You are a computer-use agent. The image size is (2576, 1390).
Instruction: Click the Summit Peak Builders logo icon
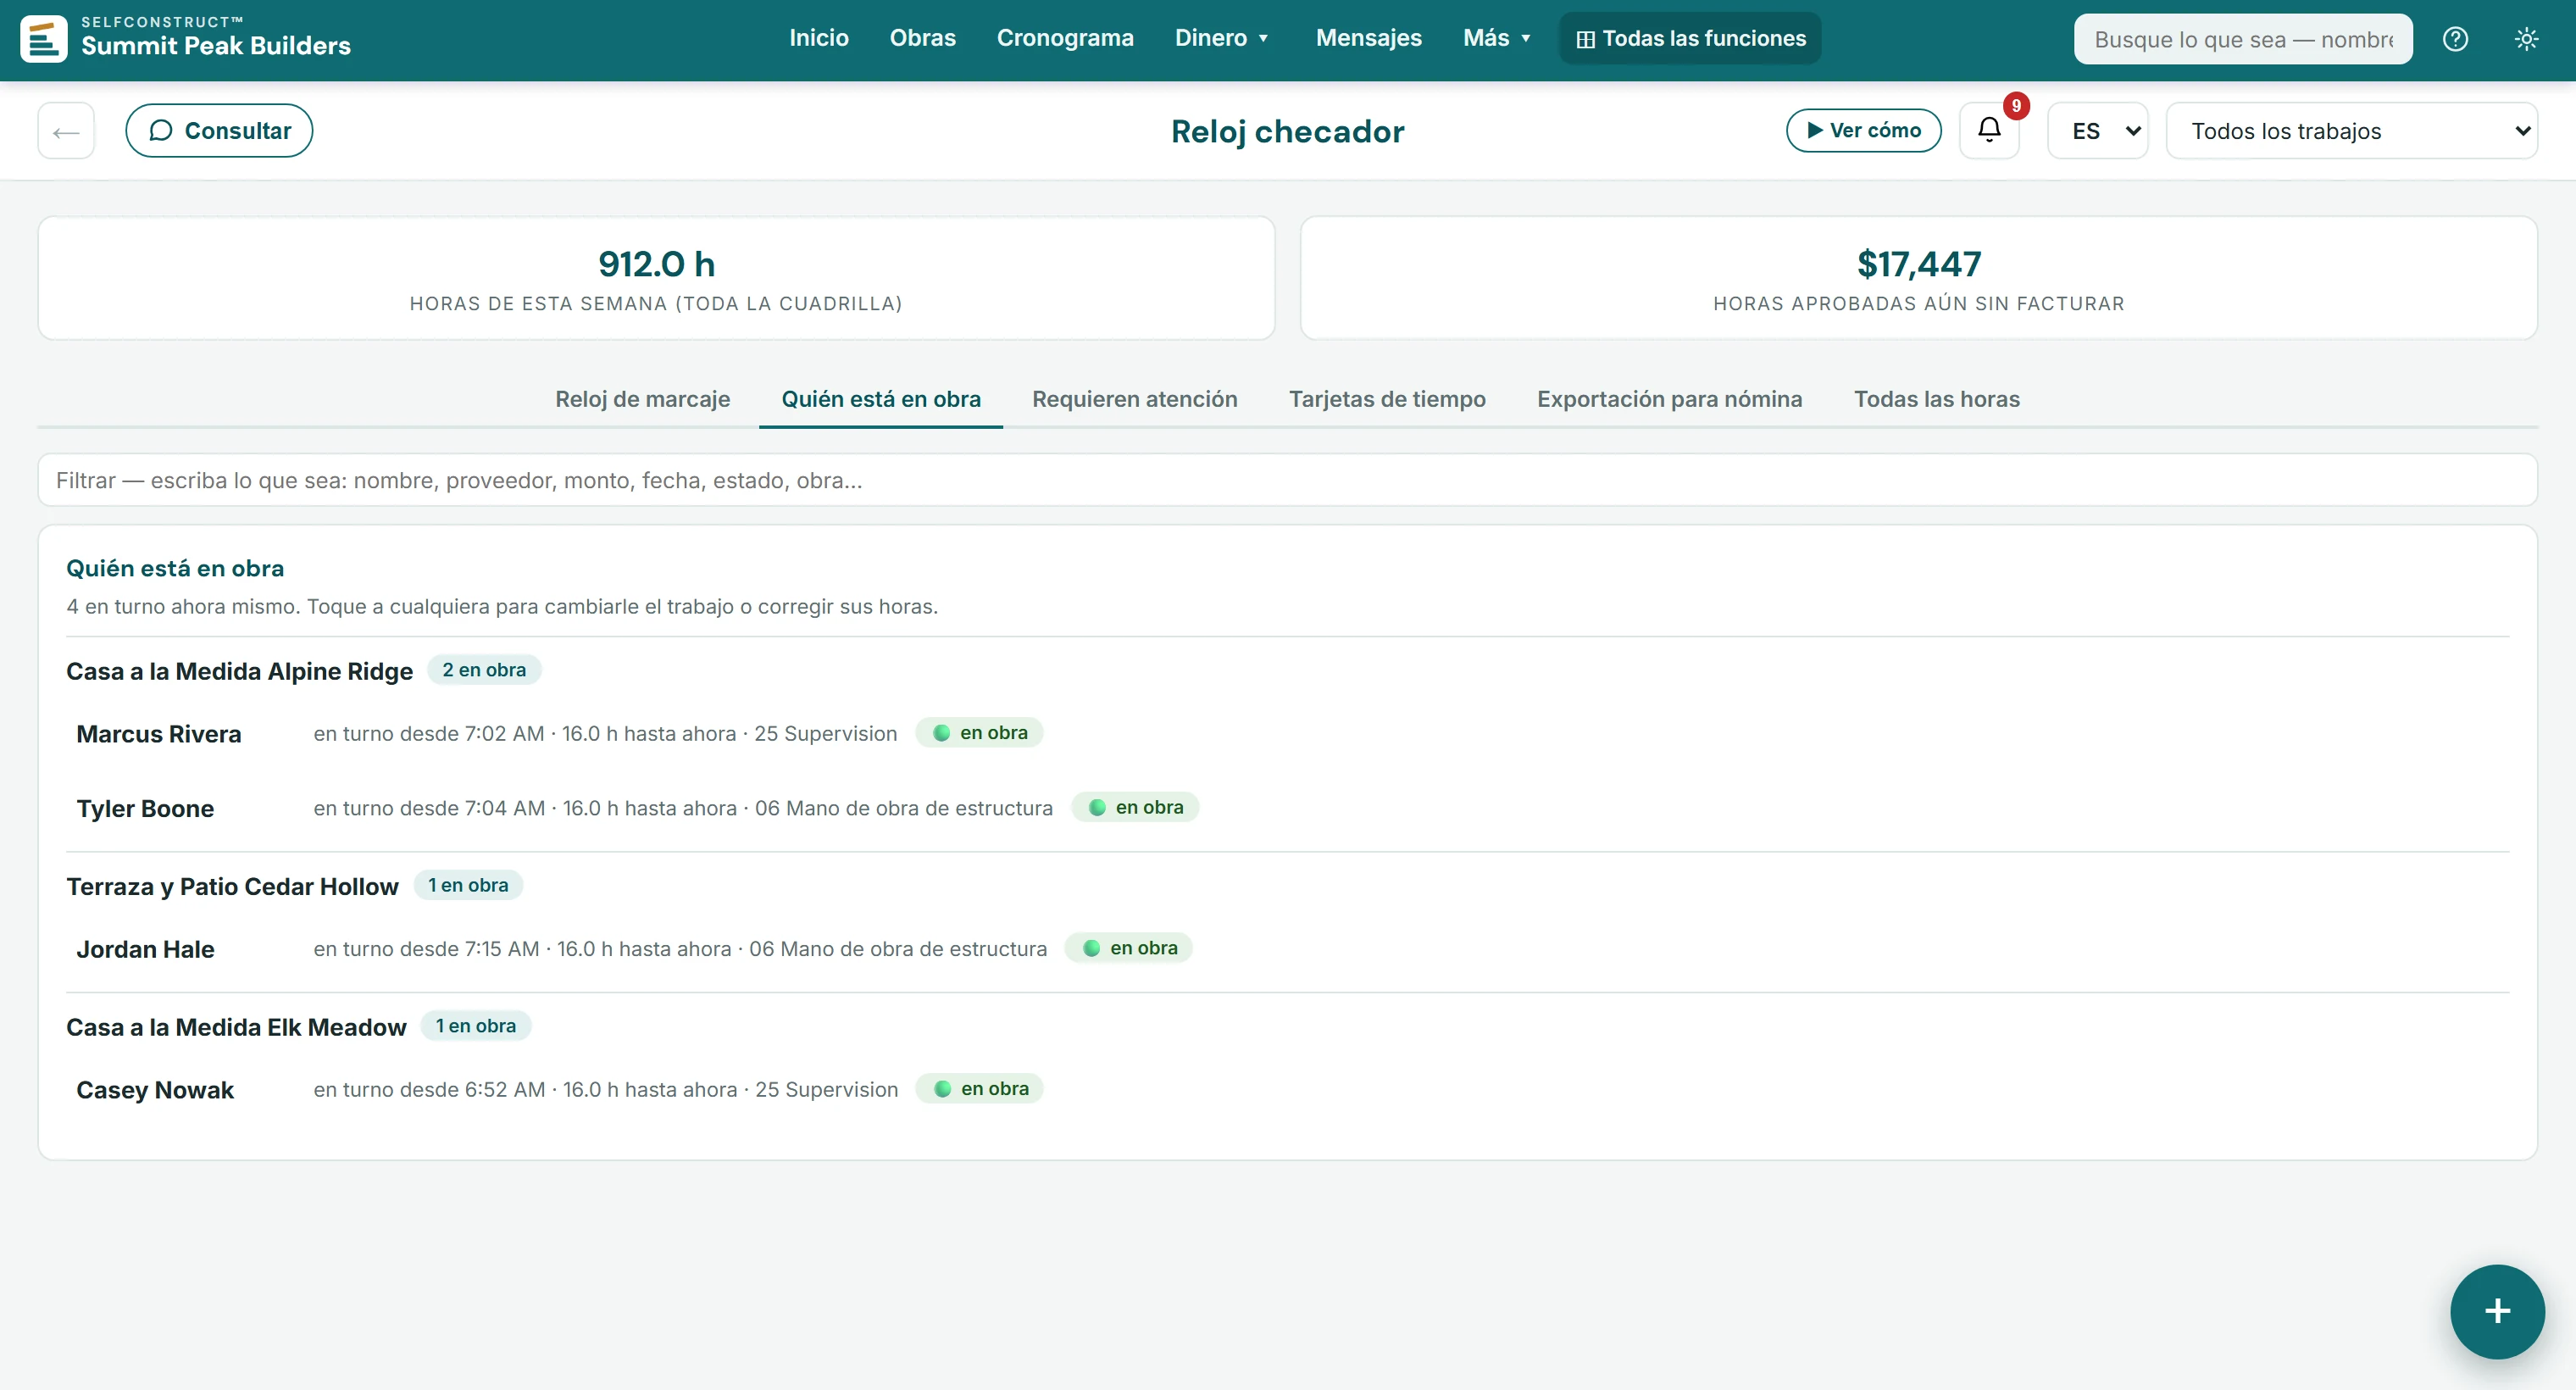click(44, 39)
